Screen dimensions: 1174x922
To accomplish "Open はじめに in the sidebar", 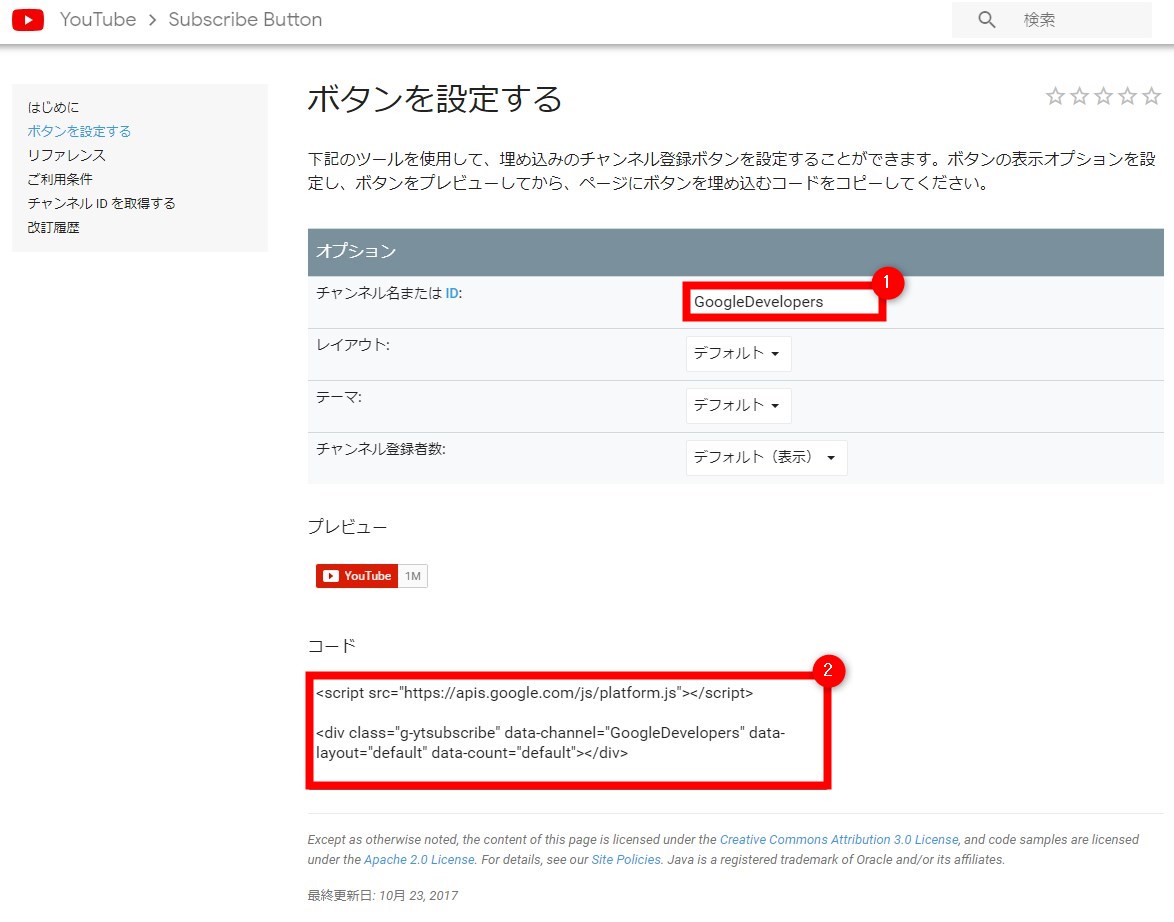I will [53, 107].
